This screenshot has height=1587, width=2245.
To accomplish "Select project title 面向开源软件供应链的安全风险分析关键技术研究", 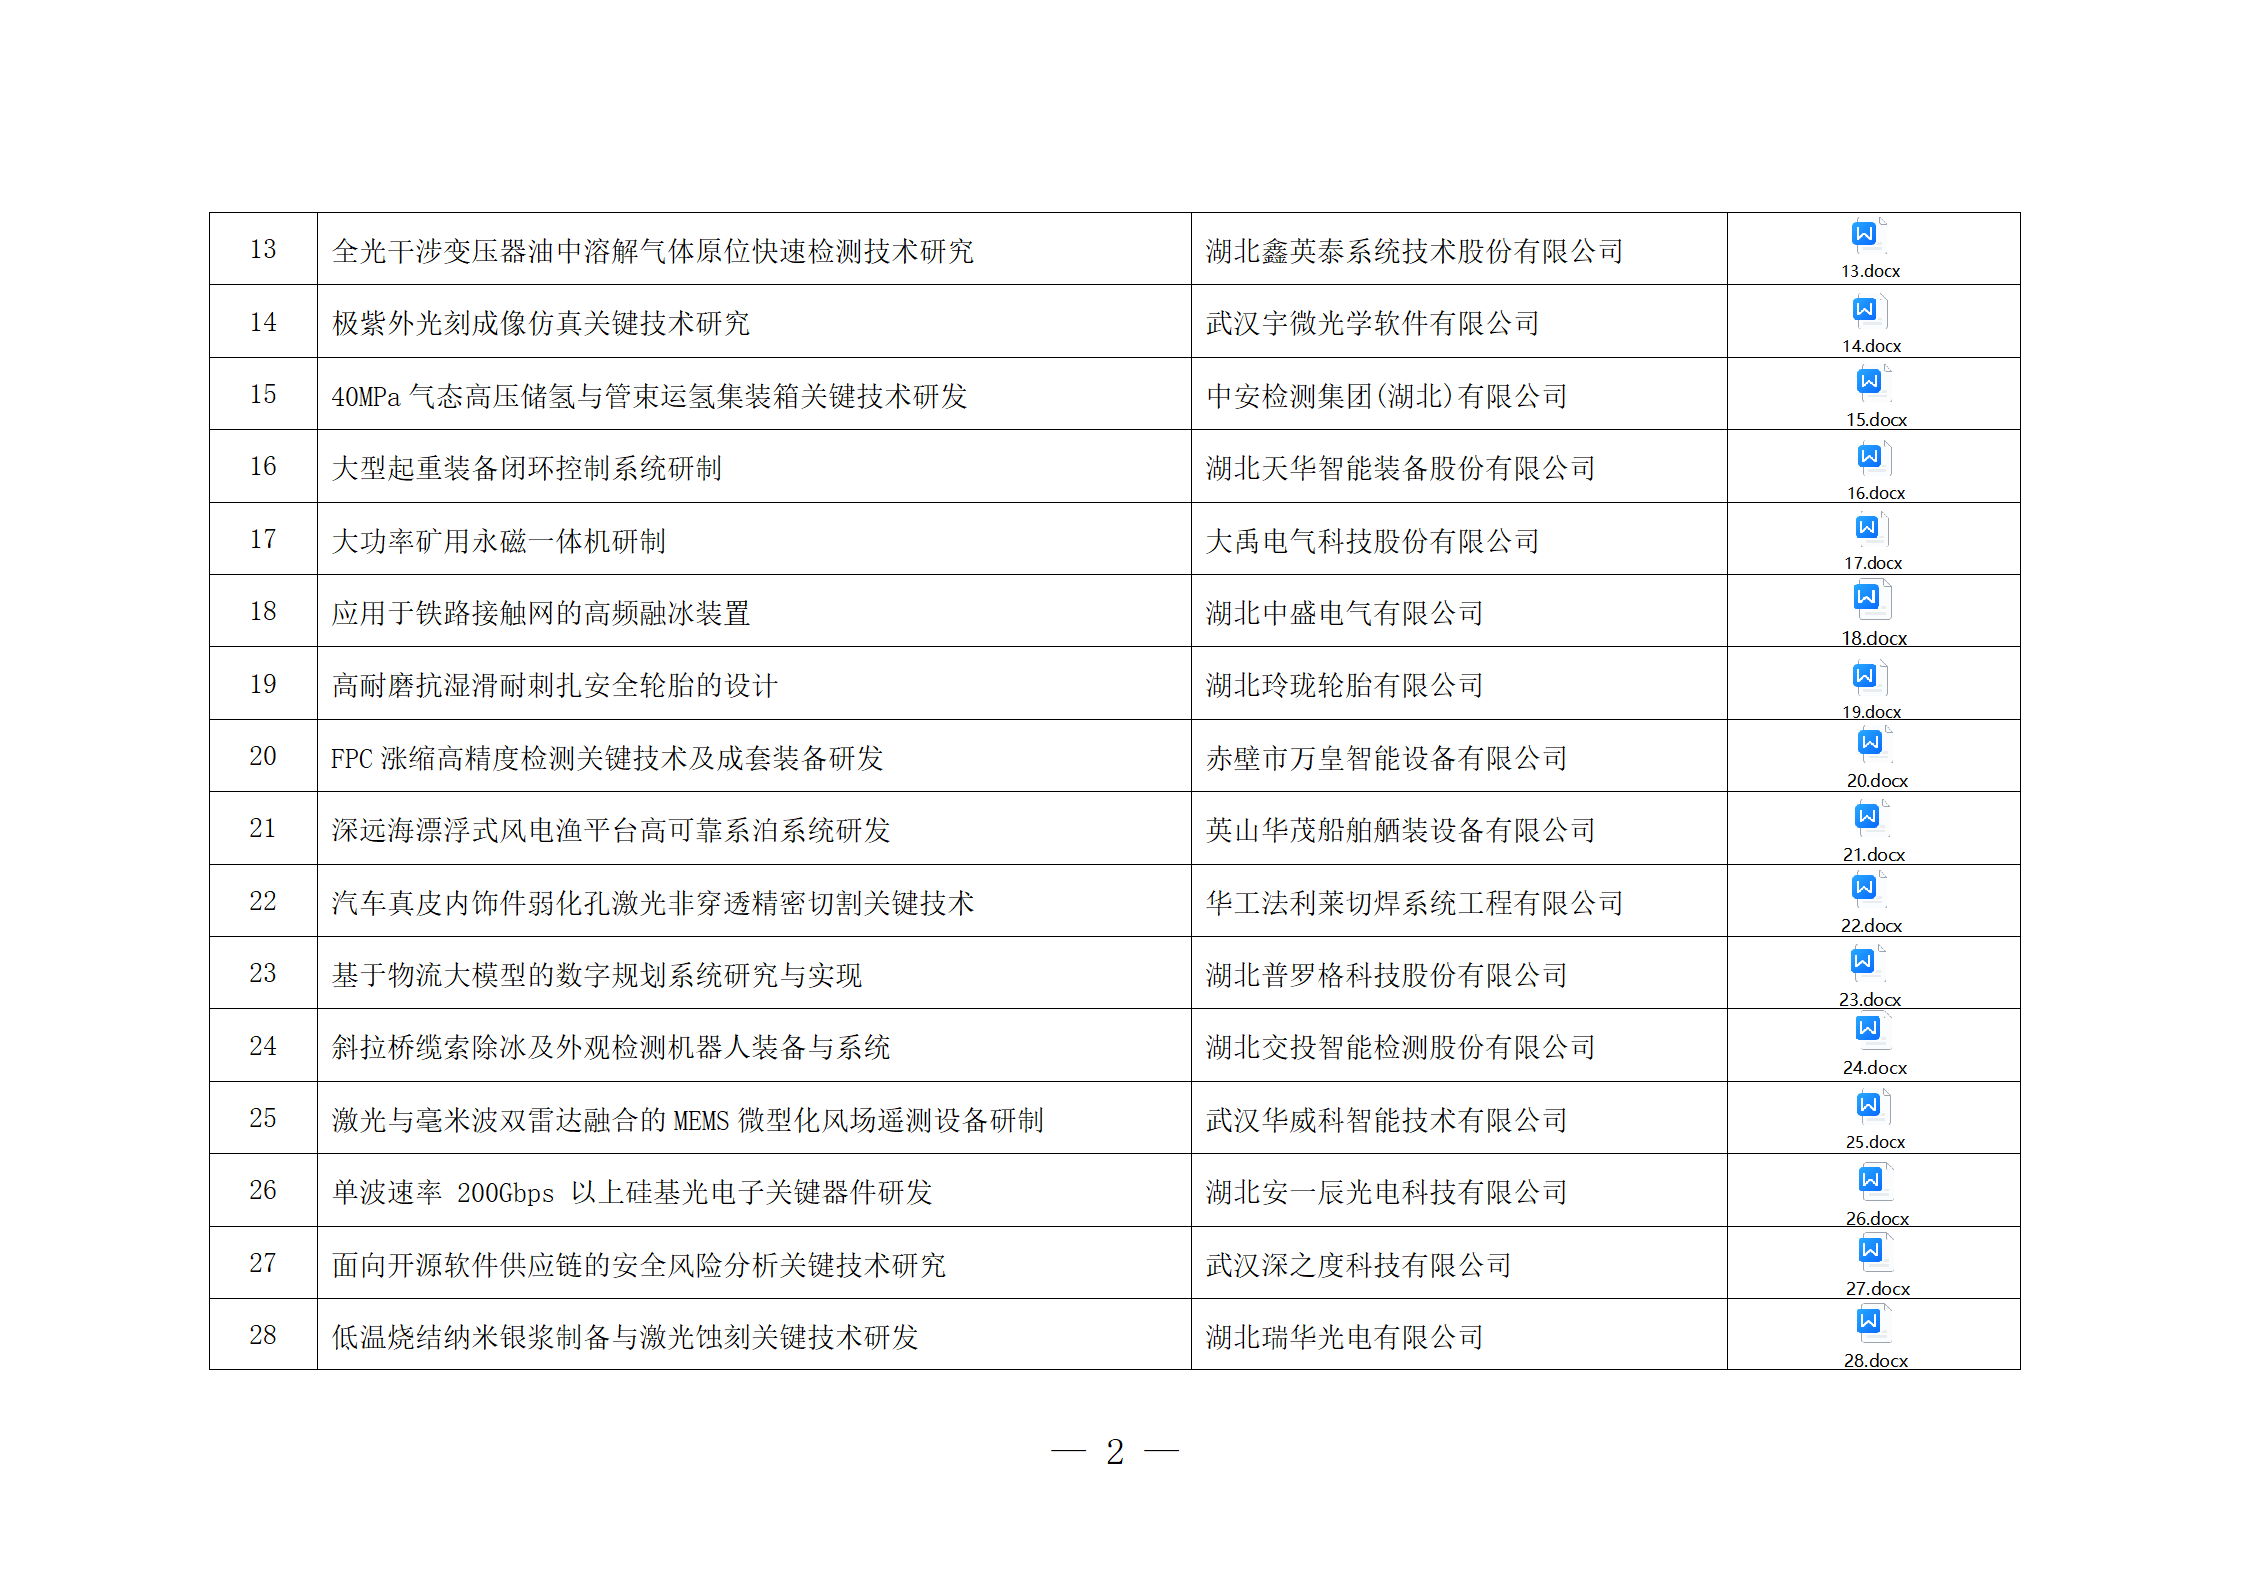I will coord(638,1265).
